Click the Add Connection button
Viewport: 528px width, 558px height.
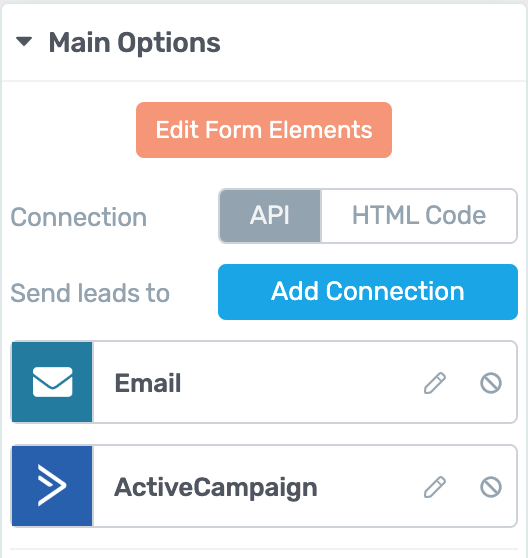click(x=368, y=292)
